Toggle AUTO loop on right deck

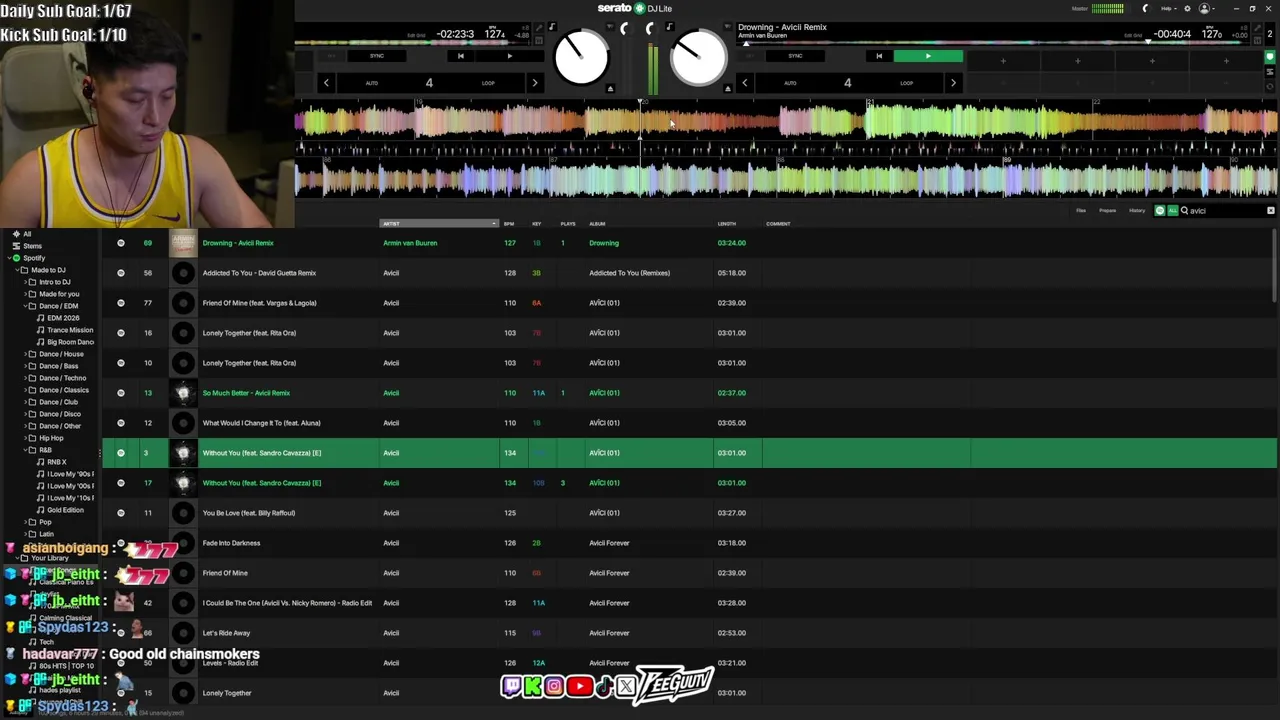pyautogui.click(x=790, y=83)
